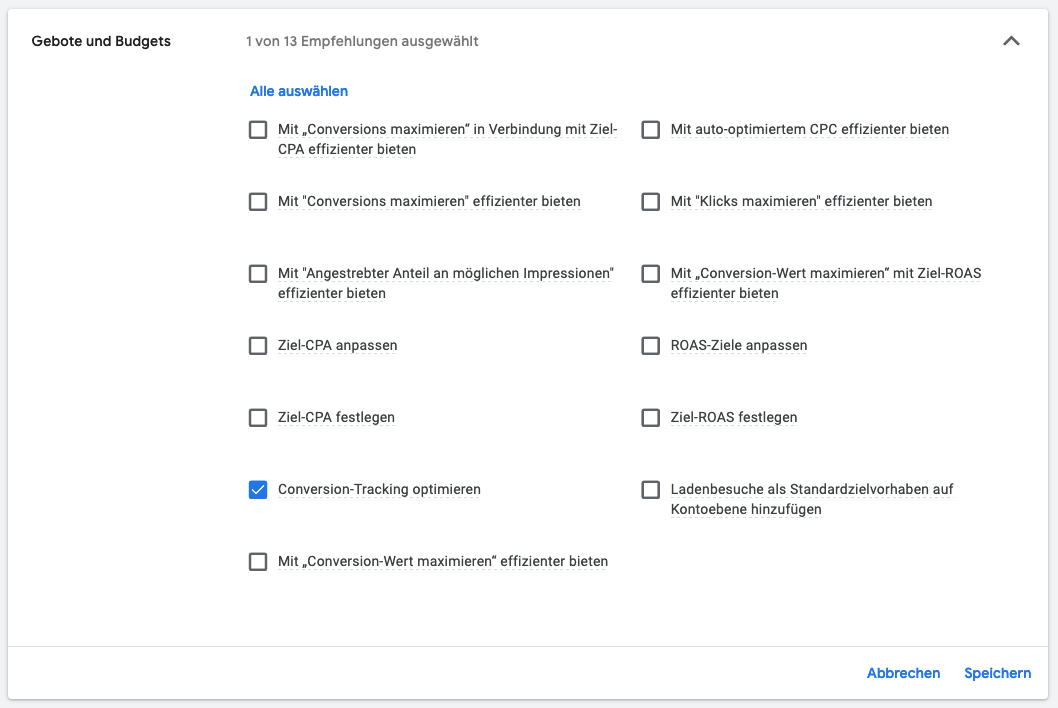The height and width of the screenshot is (708, 1058).
Task: Click the Gebote und Budgets heading
Action: (x=101, y=42)
